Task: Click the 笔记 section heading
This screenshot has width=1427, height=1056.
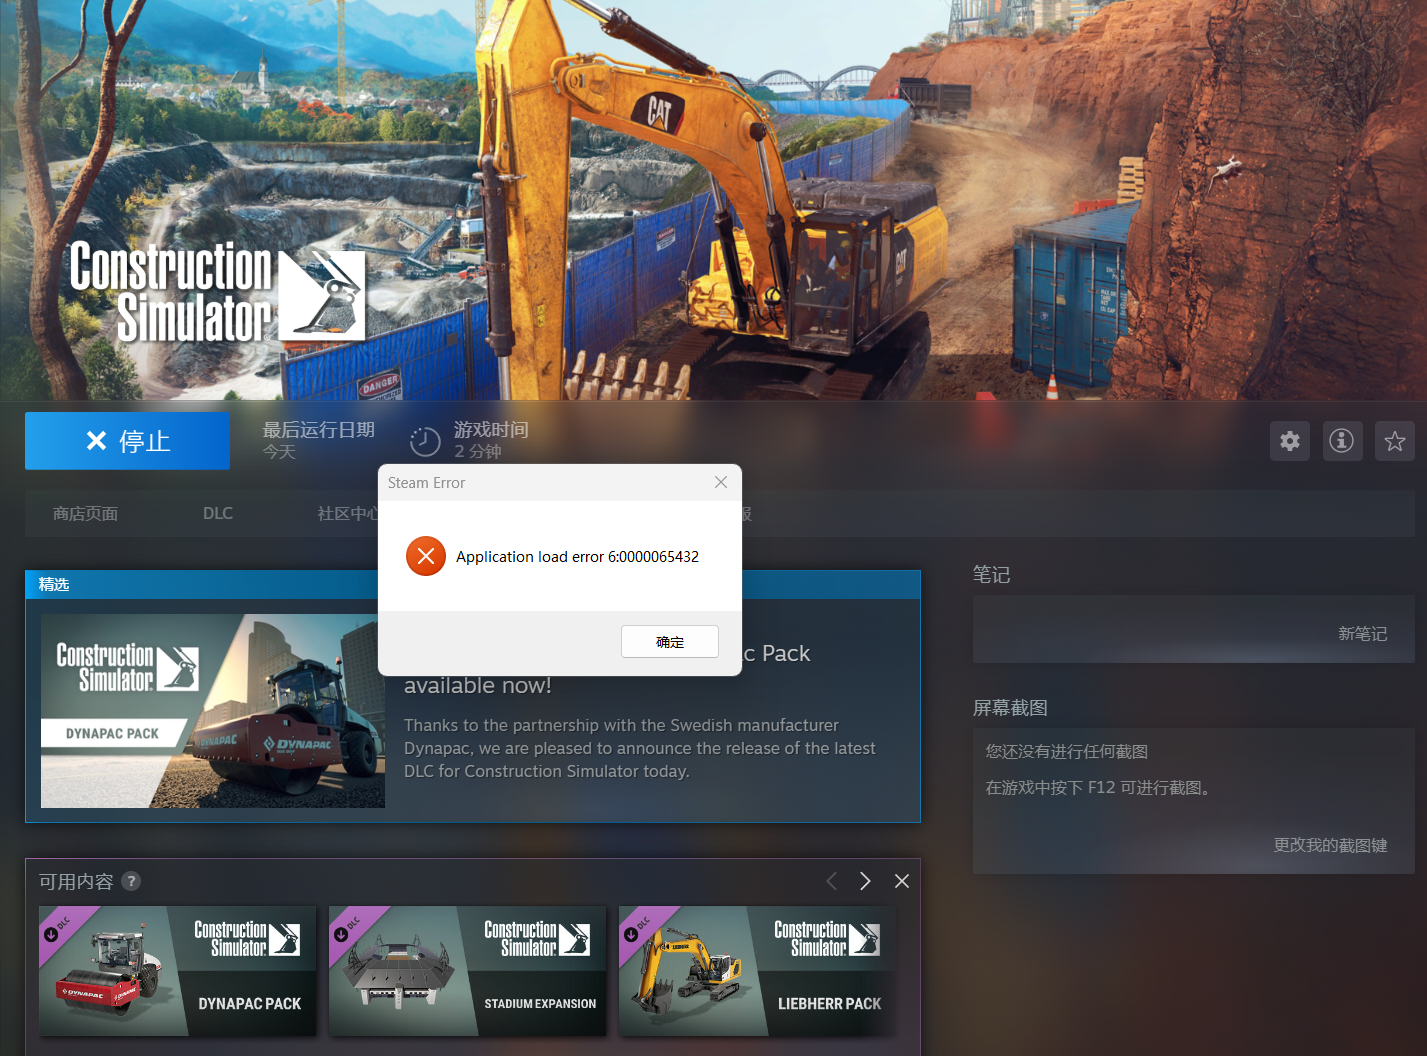Action: [x=992, y=575]
